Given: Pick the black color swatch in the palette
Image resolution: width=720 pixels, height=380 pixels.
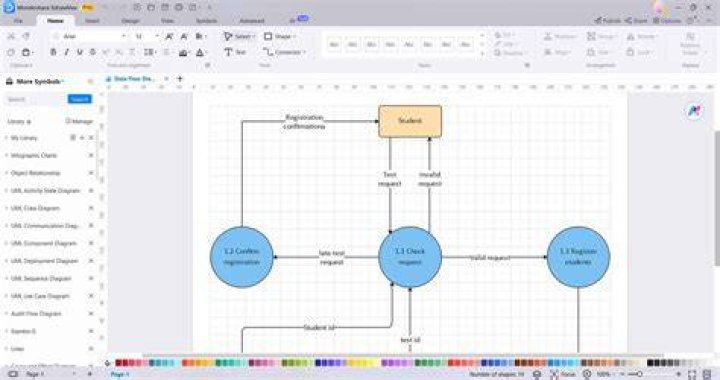Looking at the screenshot, I should tap(650, 363).
